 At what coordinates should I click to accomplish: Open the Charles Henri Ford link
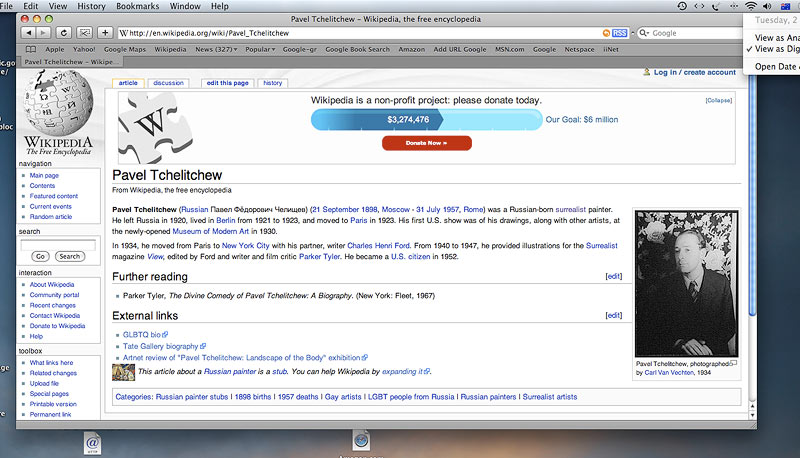[x=379, y=245]
